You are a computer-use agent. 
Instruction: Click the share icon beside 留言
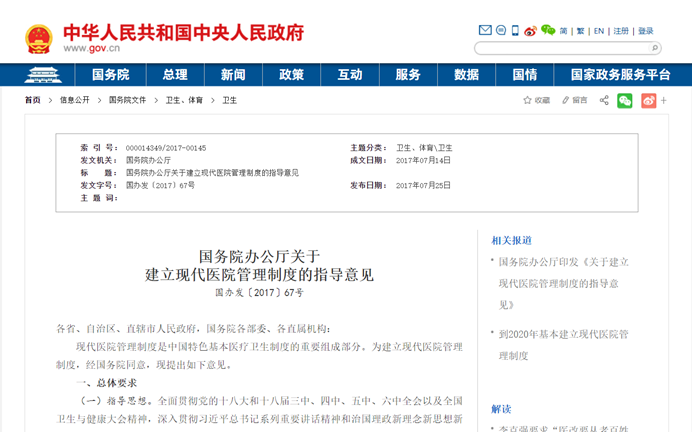point(604,100)
